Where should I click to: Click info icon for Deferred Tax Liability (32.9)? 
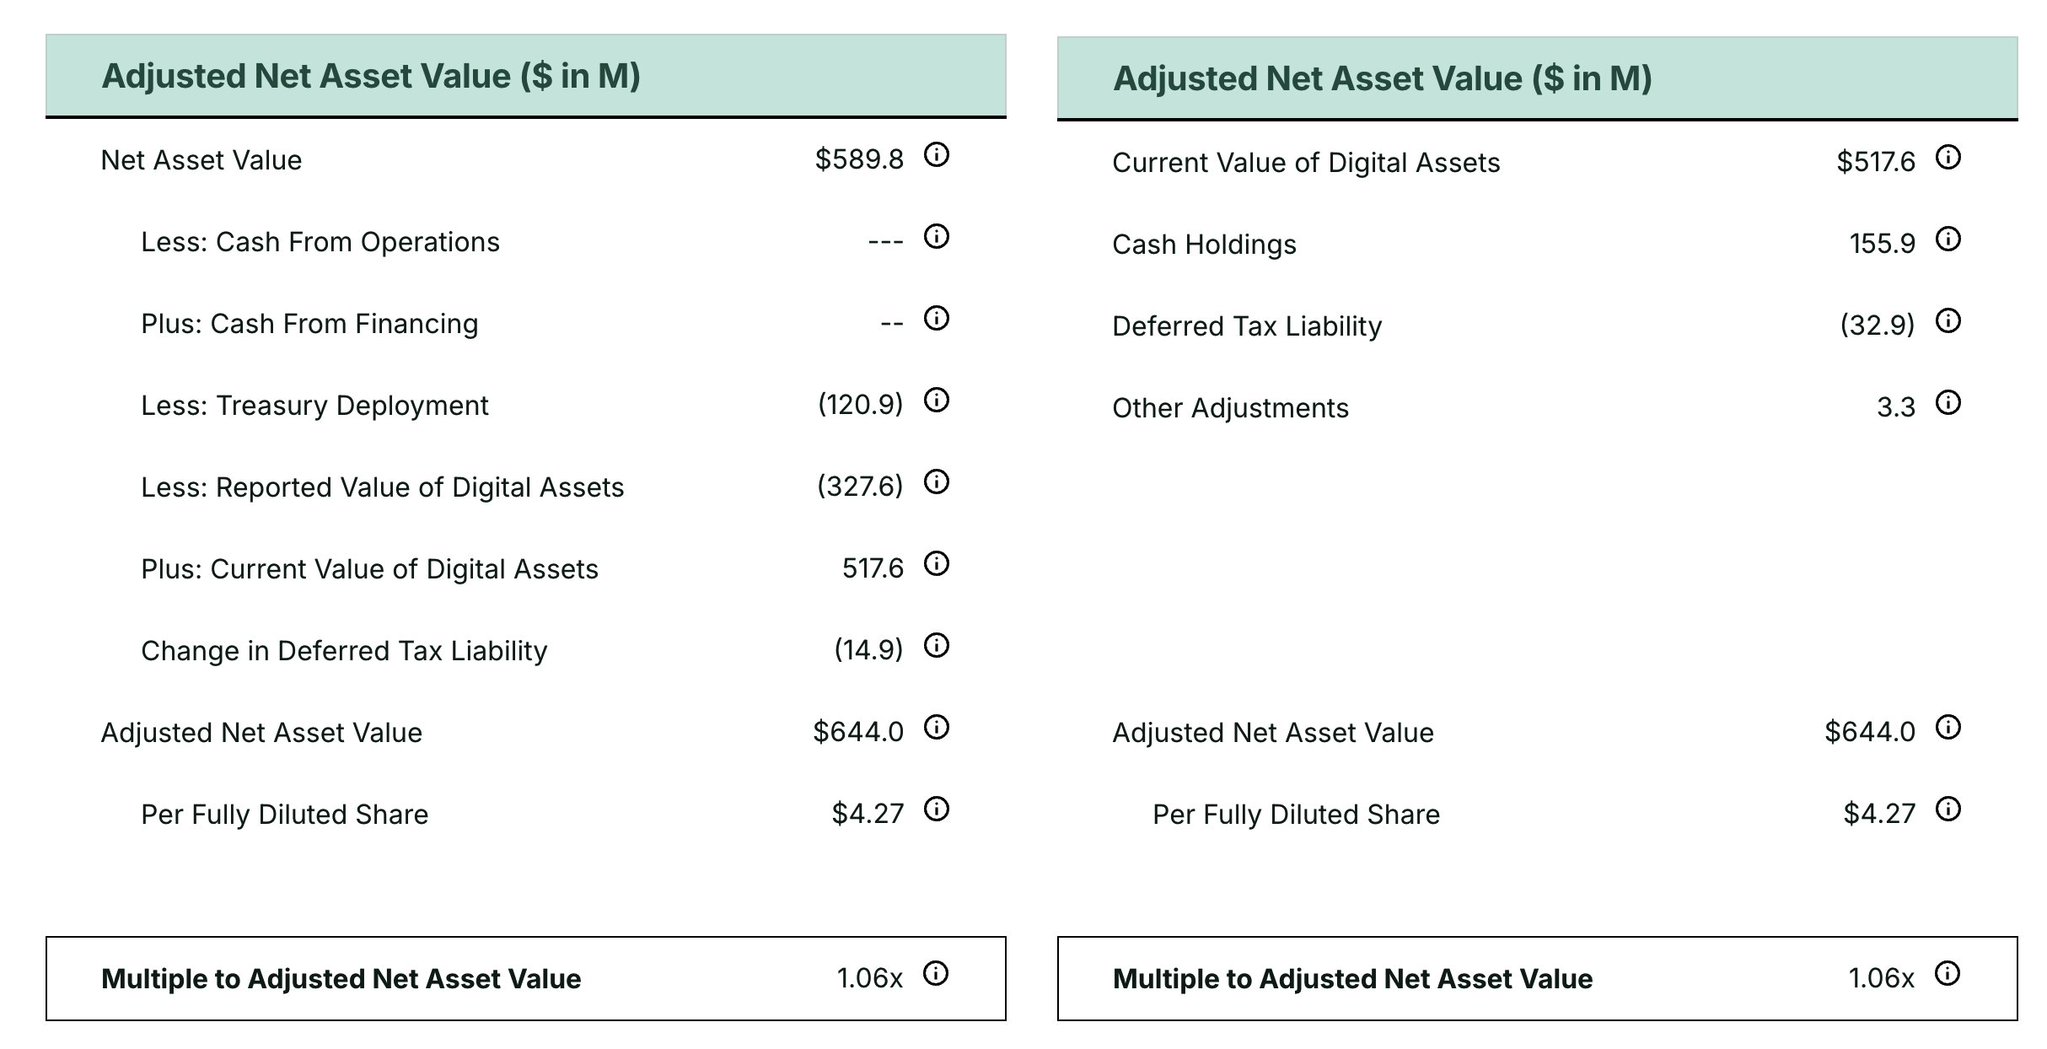1948,321
